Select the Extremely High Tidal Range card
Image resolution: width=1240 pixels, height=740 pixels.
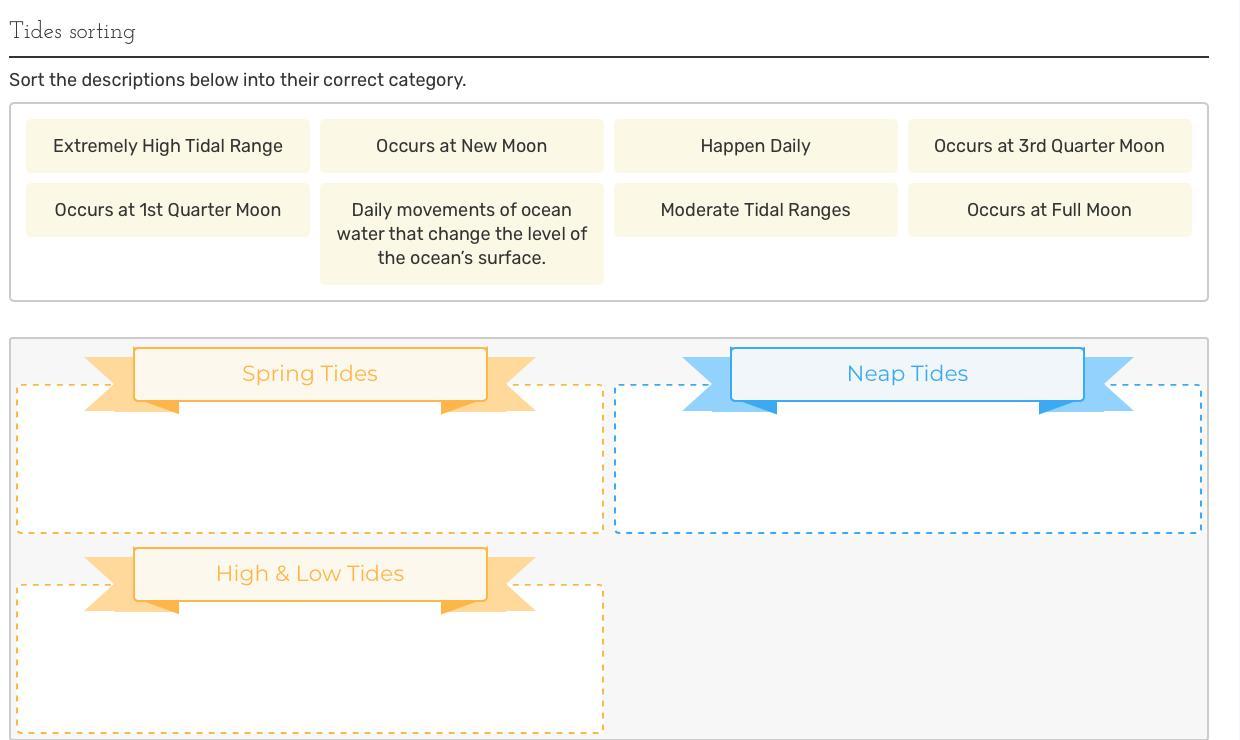click(168, 146)
